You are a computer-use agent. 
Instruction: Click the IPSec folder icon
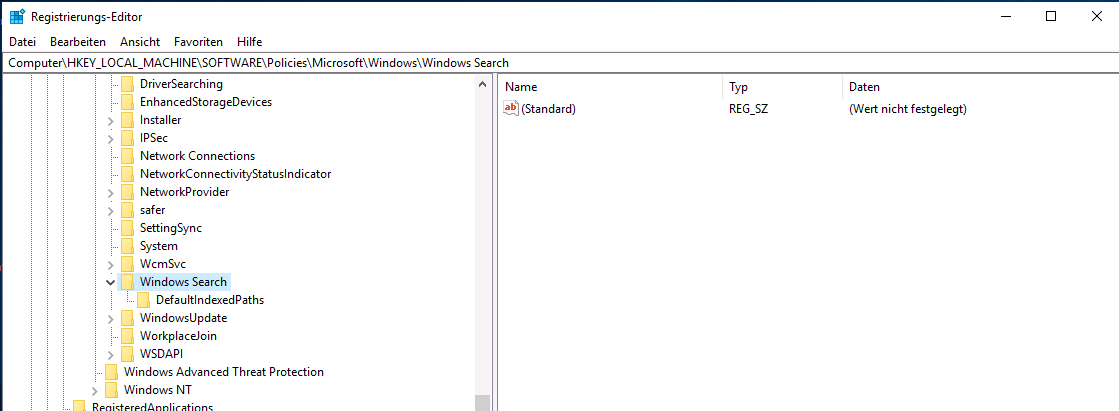pyautogui.click(x=128, y=138)
